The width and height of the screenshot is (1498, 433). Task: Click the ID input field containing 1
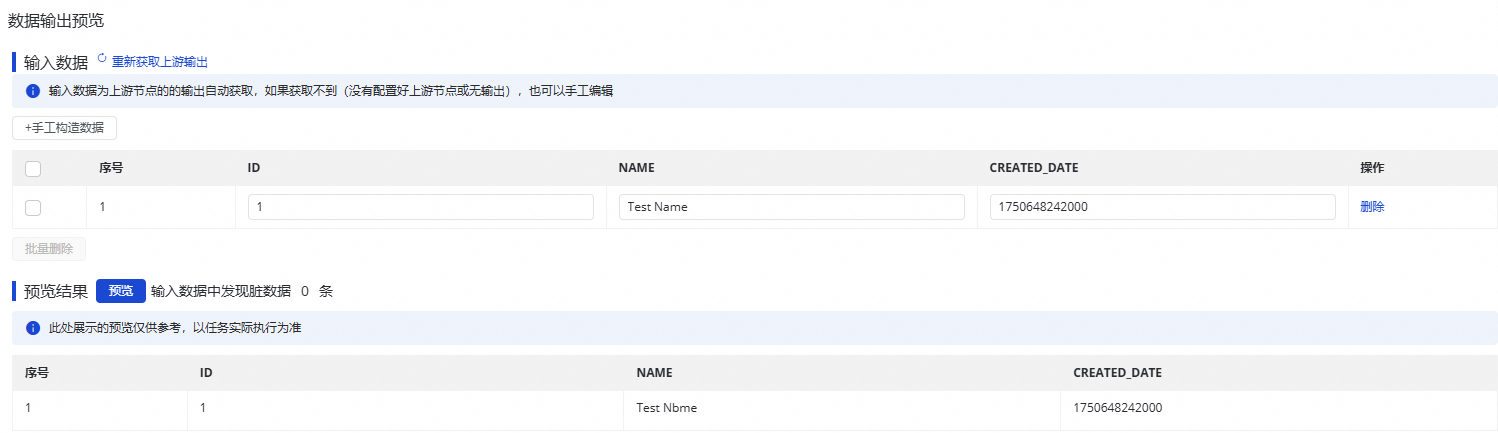[421, 207]
